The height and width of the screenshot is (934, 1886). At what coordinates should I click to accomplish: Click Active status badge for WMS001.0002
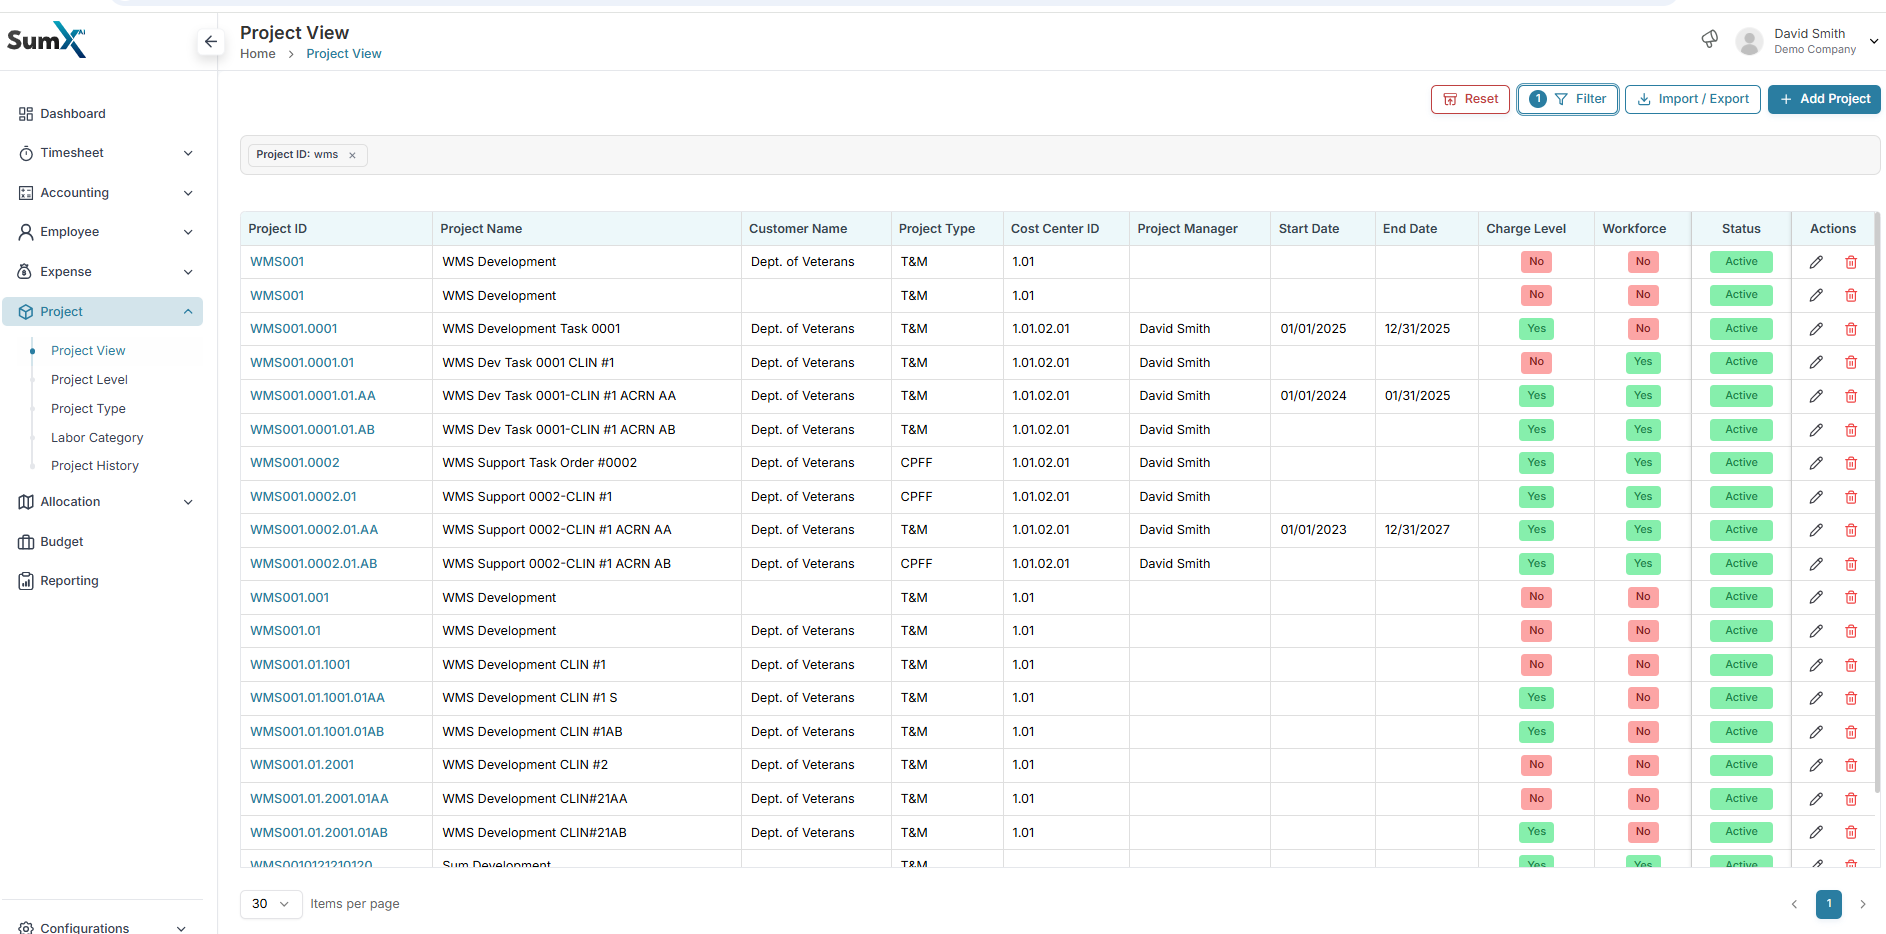click(1741, 463)
